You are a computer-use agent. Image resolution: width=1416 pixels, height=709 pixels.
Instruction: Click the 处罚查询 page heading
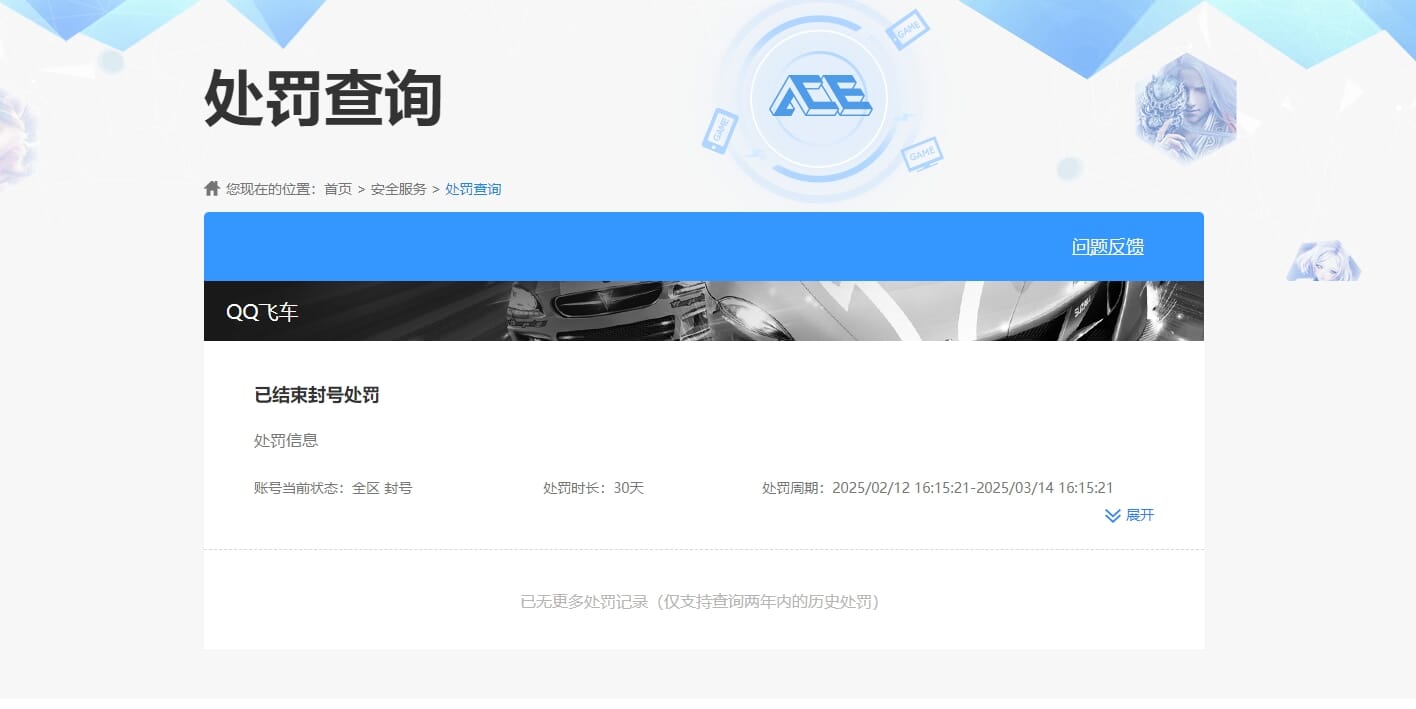click(323, 98)
